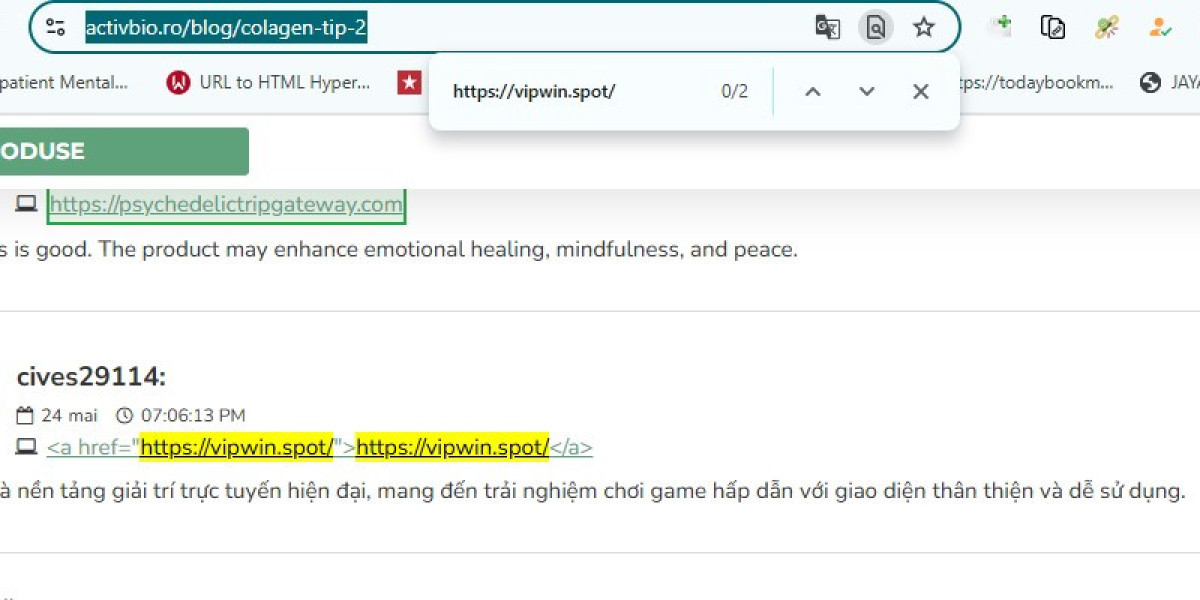This screenshot has width=1200, height=600.
Task: Click the cives29114 commenter name
Action: 91,377
